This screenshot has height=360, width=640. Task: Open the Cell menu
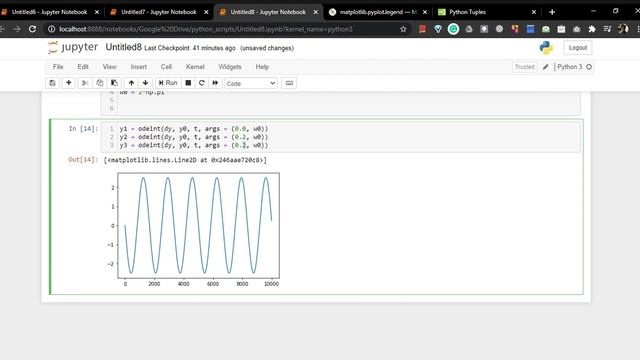coord(166,67)
